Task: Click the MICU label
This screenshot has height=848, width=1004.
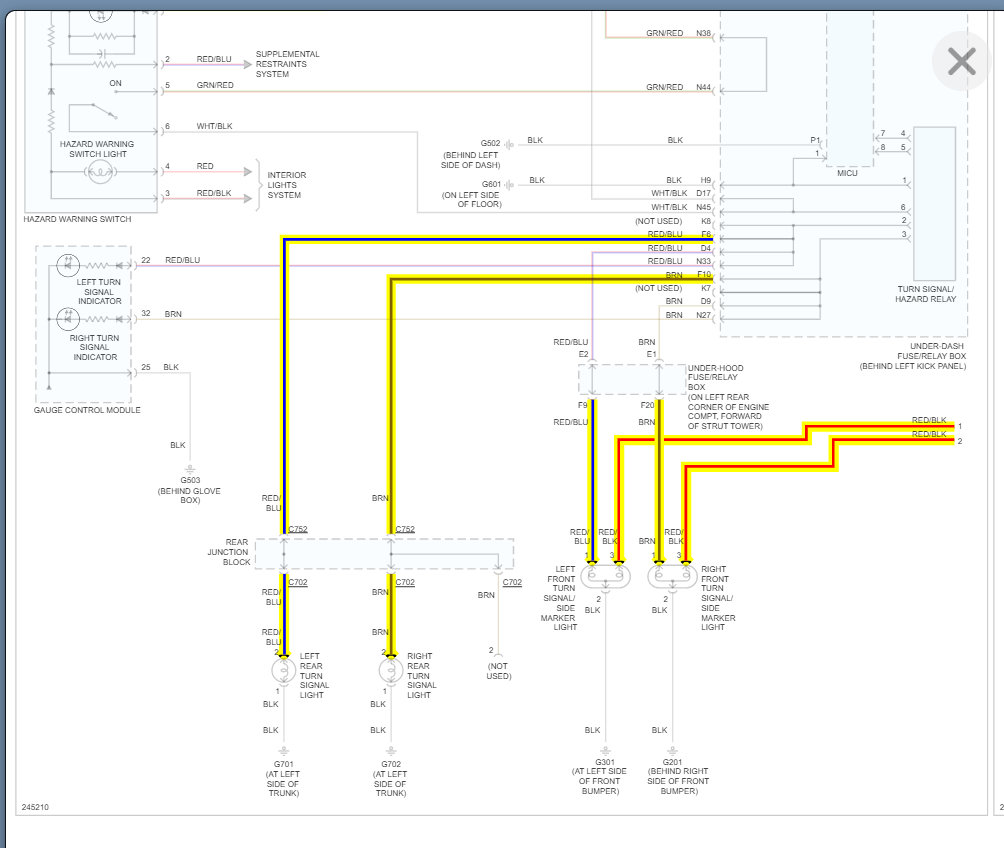Action: click(847, 173)
